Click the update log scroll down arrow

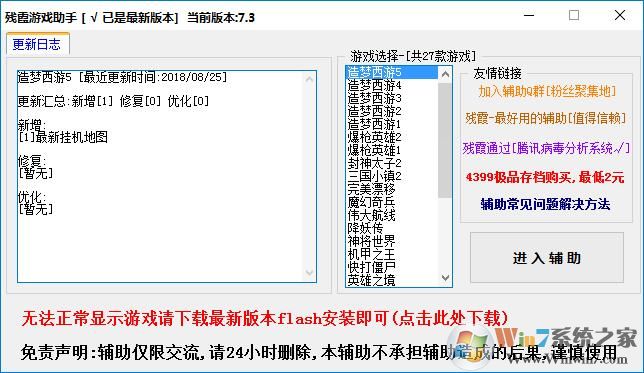310,273
